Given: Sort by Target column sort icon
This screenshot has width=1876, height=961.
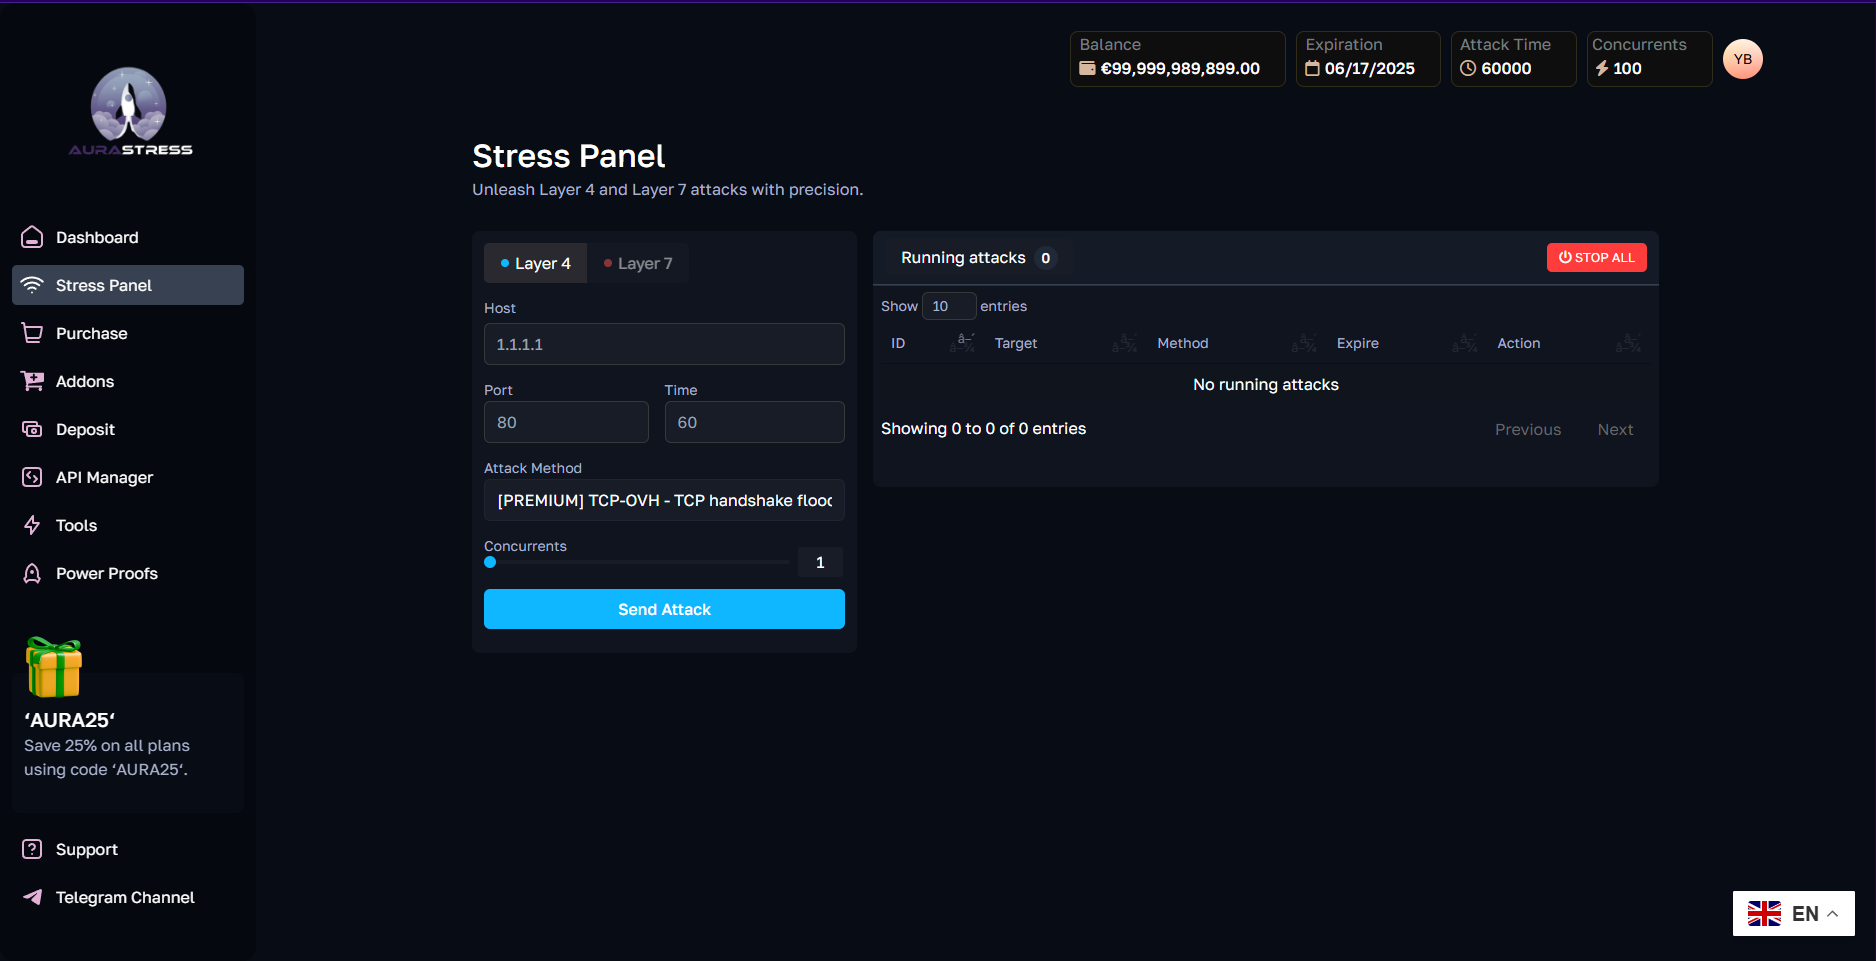Looking at the screenshot, I should click(x=1125, y=343).
